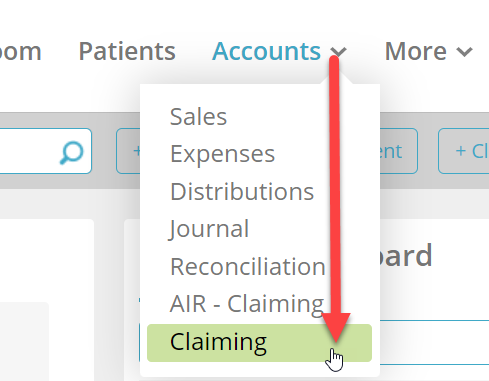
Task: Click the partially visible 'oom' nav tab
Action: [x=20, y=51]
